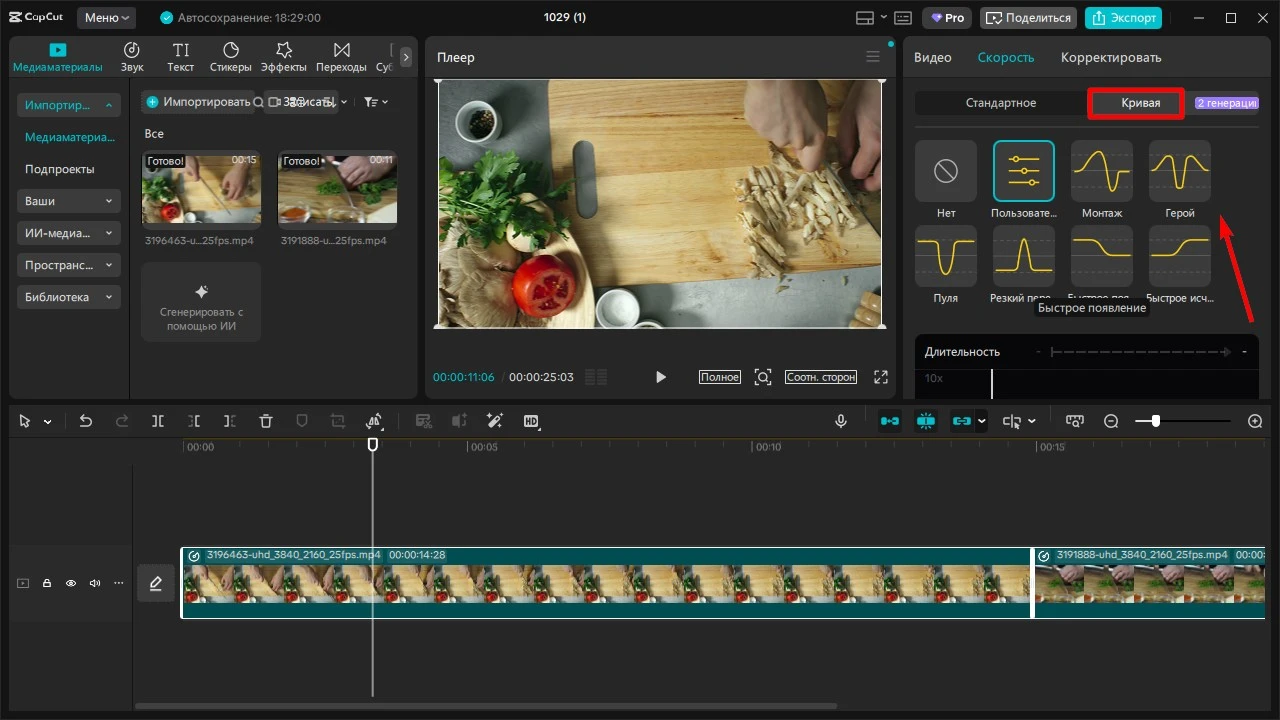The image size is (1280, 720).
Task: Select the "Монтаж" speed curve preset
Action: (1102, 171)
